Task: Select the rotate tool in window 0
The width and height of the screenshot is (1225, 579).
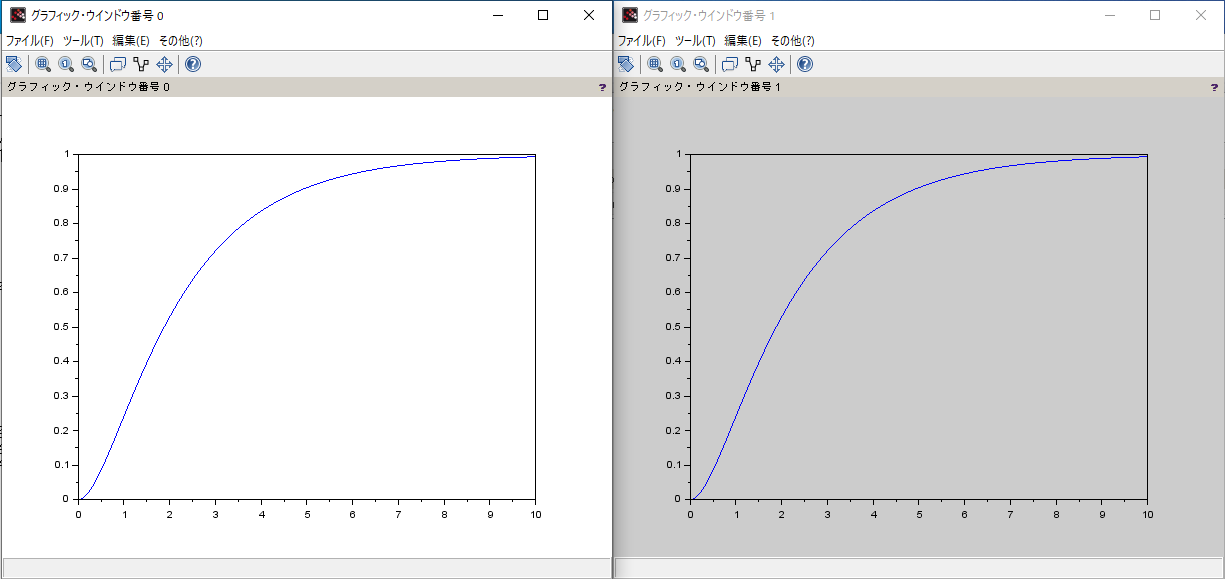Action: 13,64
